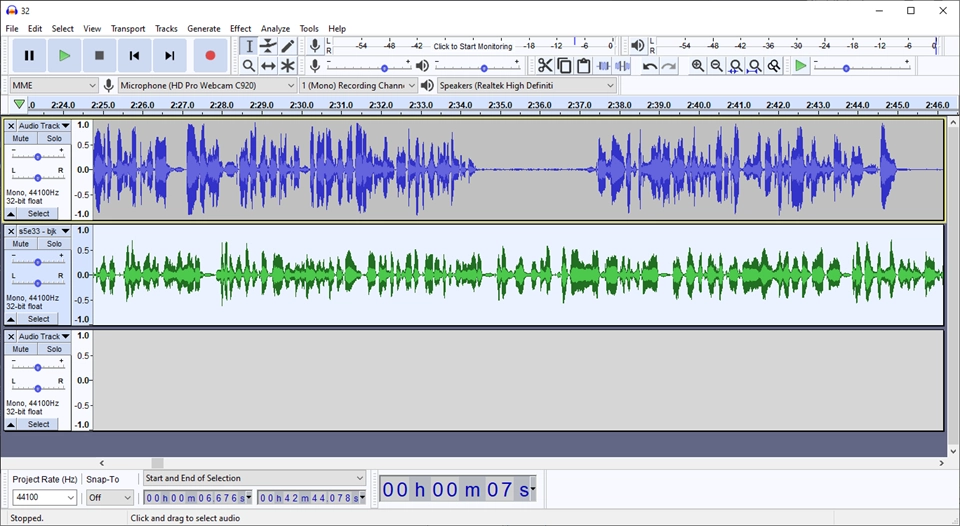This screenshot has width=960, height=526.
Task: Open the Analyze menu
Action: coord(275,29)
